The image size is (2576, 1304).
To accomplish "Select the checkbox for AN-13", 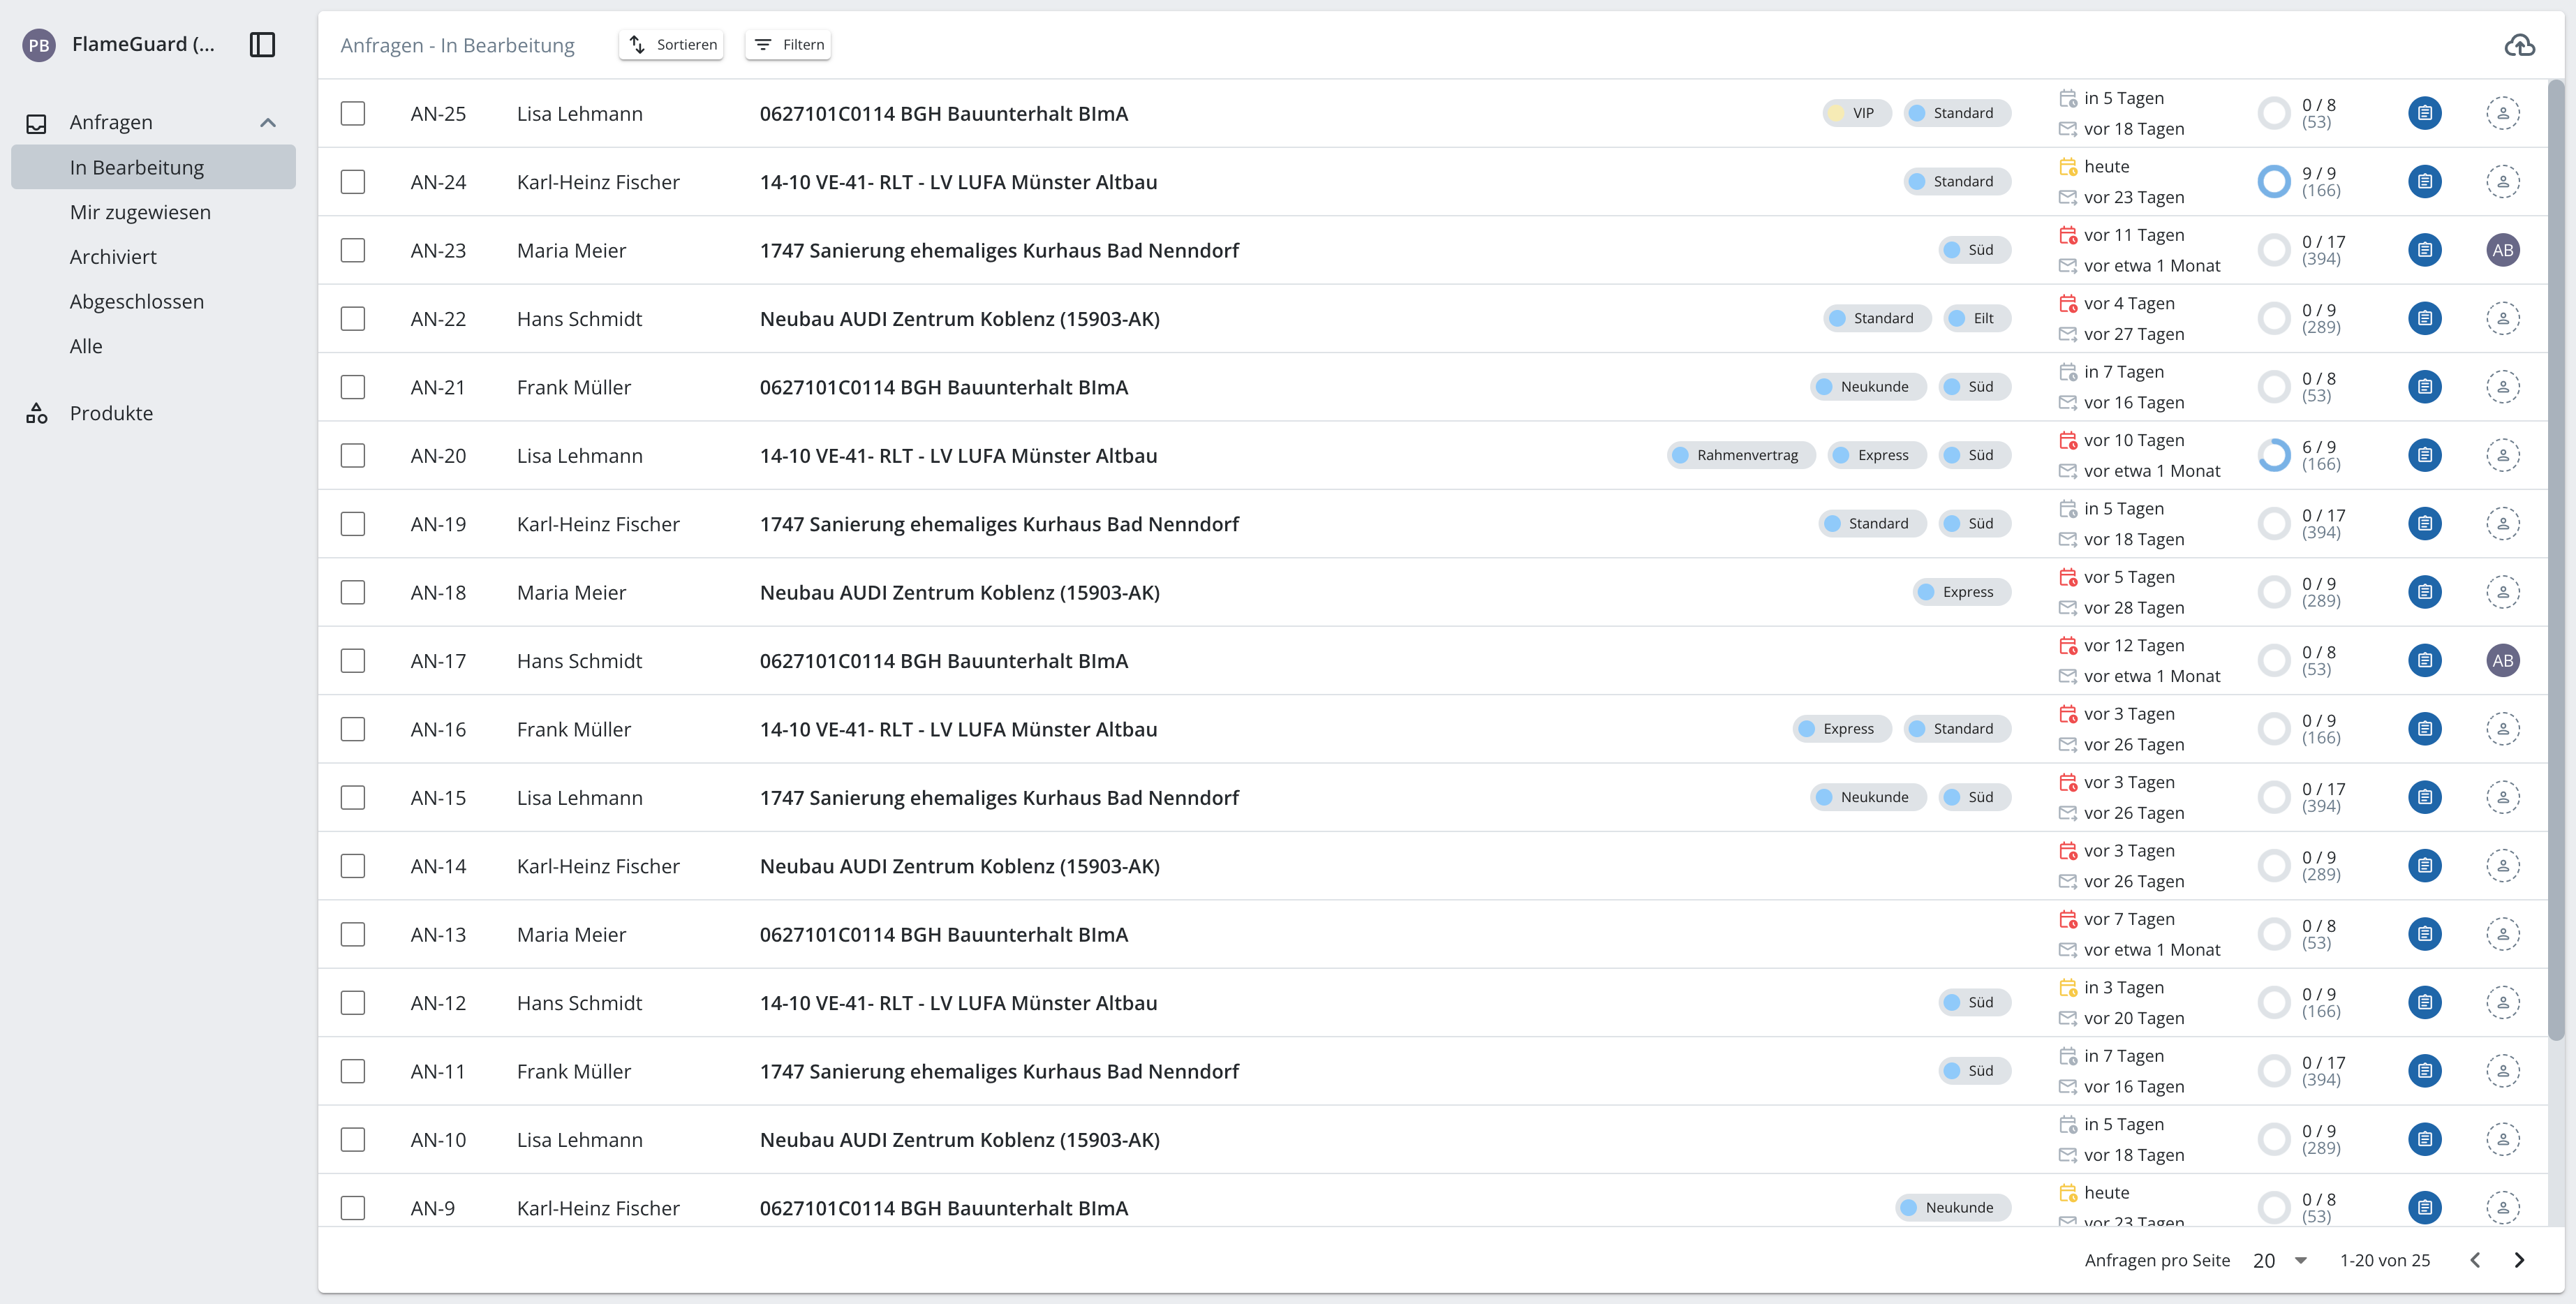I will (353, 935).
